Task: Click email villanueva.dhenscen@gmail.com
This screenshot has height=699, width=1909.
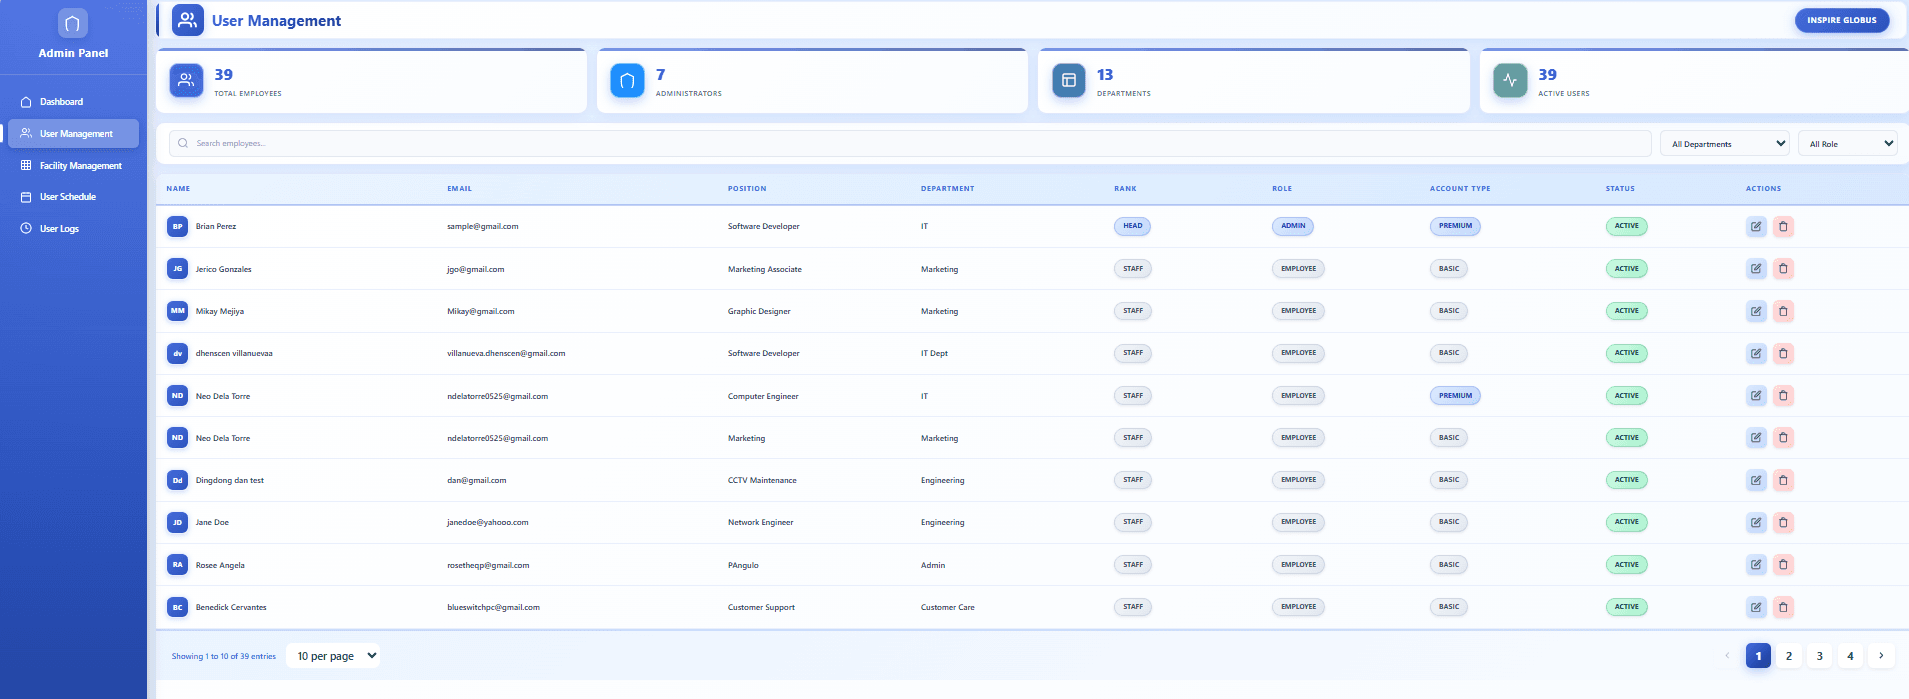Action: pyautogui.click(x=506, y=353)
